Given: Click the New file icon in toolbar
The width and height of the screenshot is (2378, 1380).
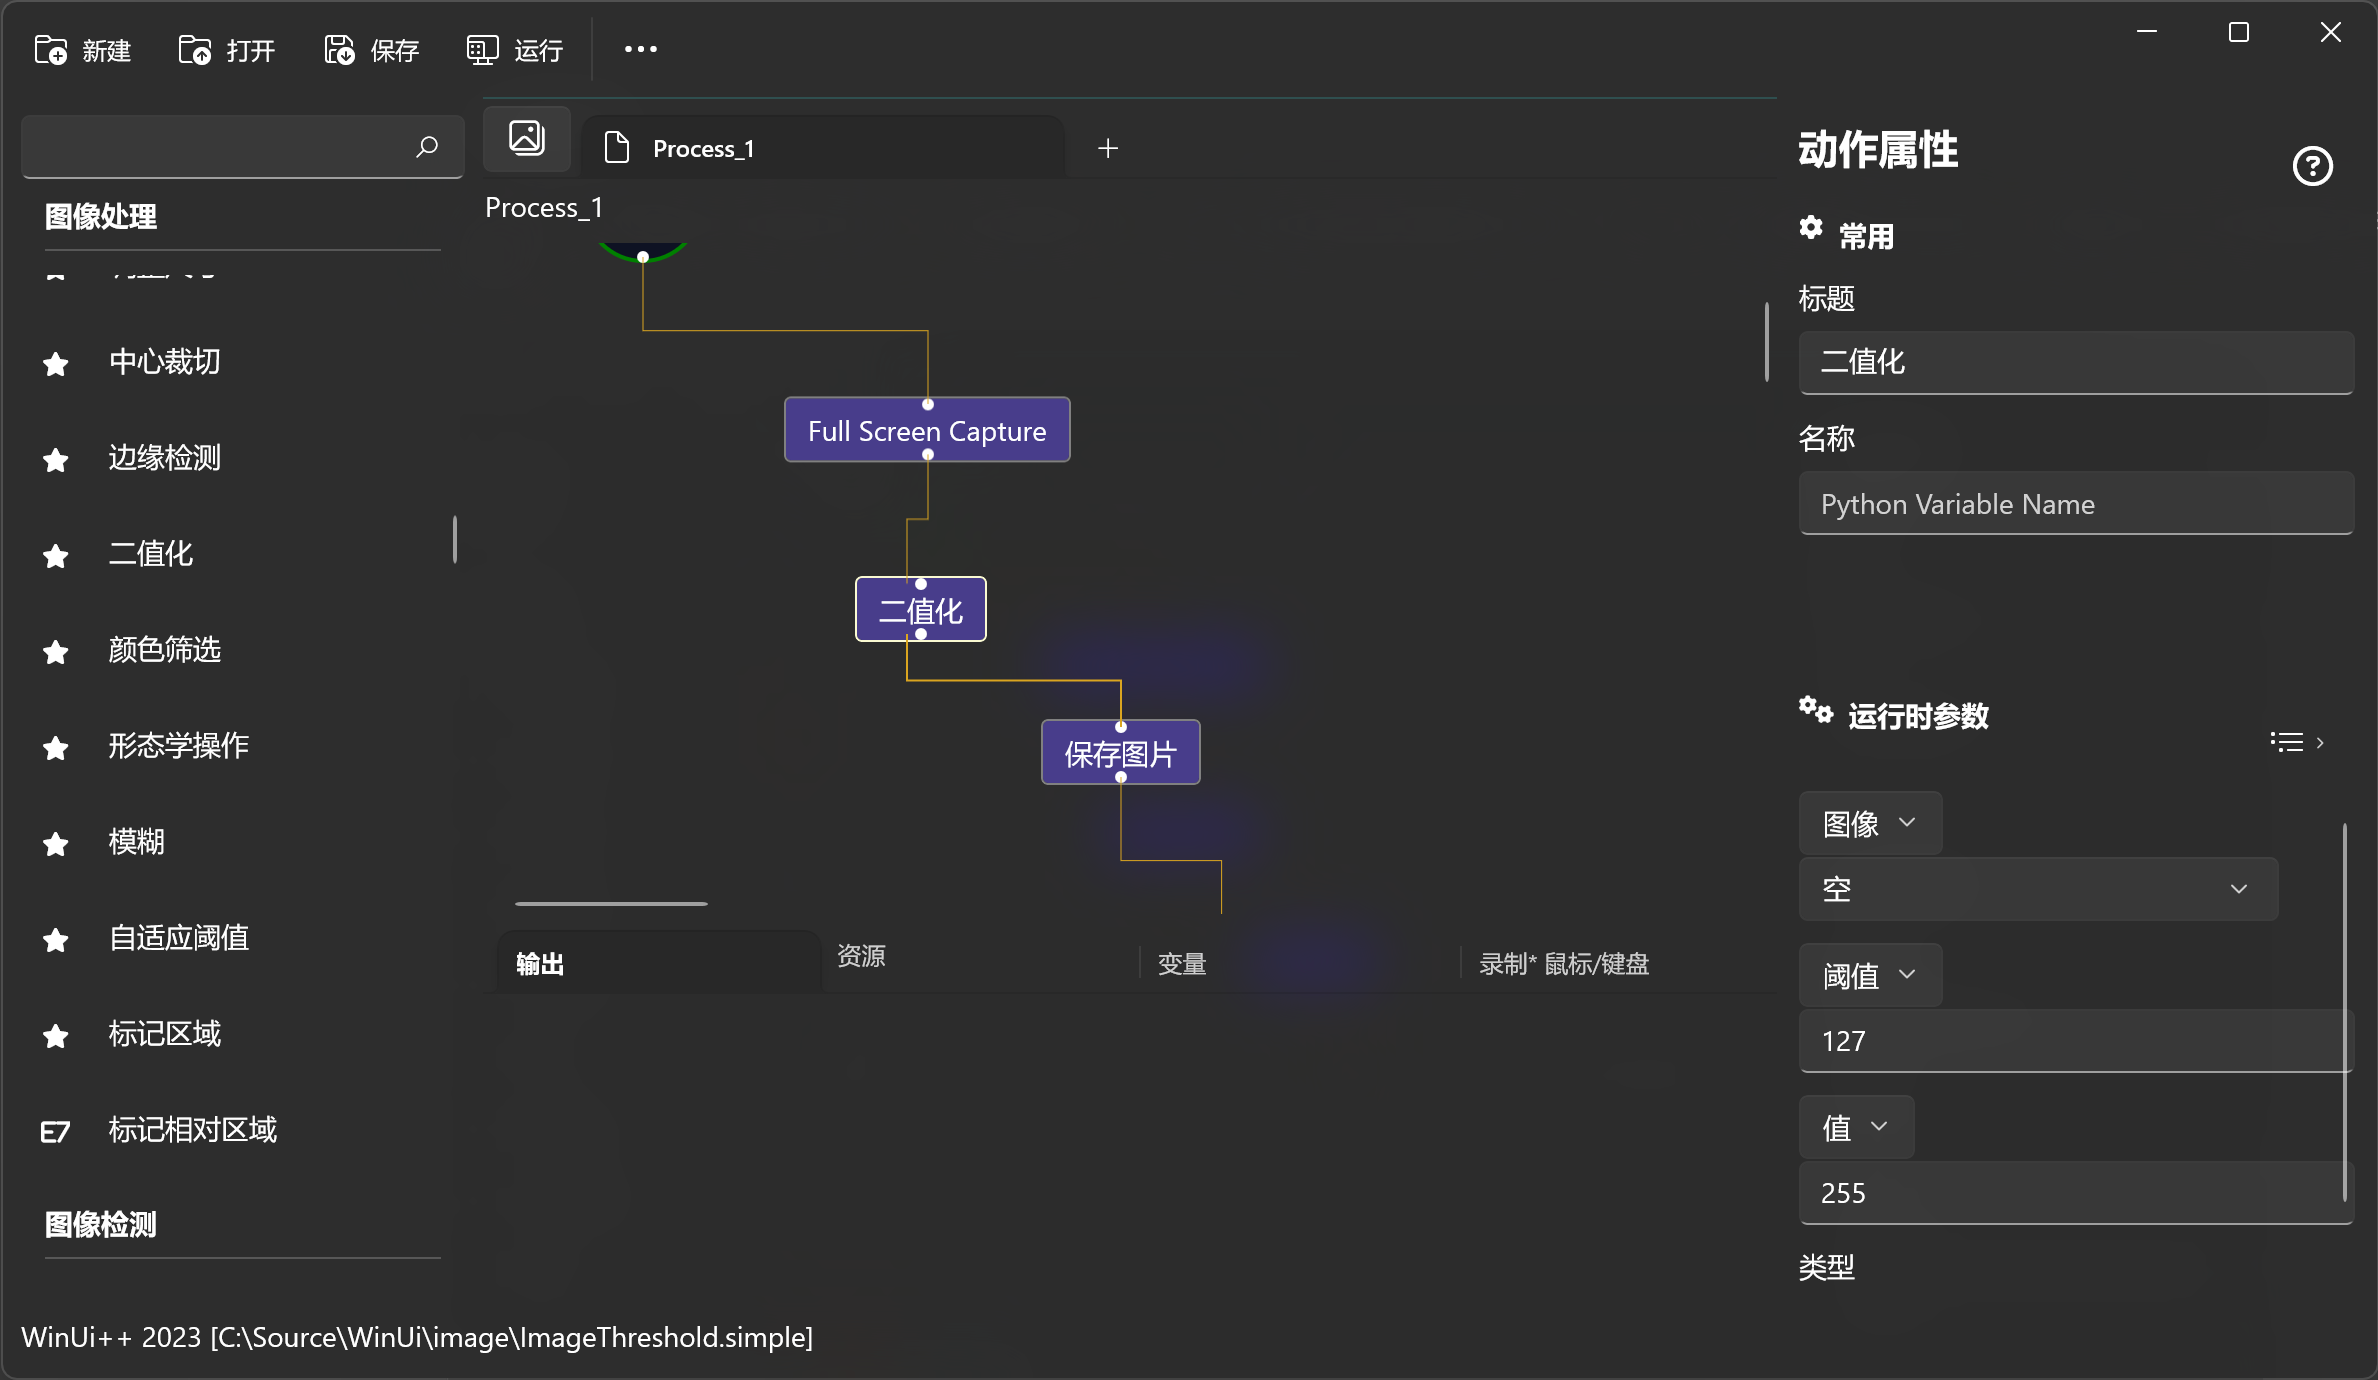Looking at the screenshot, I should click(x=51, y=50).
